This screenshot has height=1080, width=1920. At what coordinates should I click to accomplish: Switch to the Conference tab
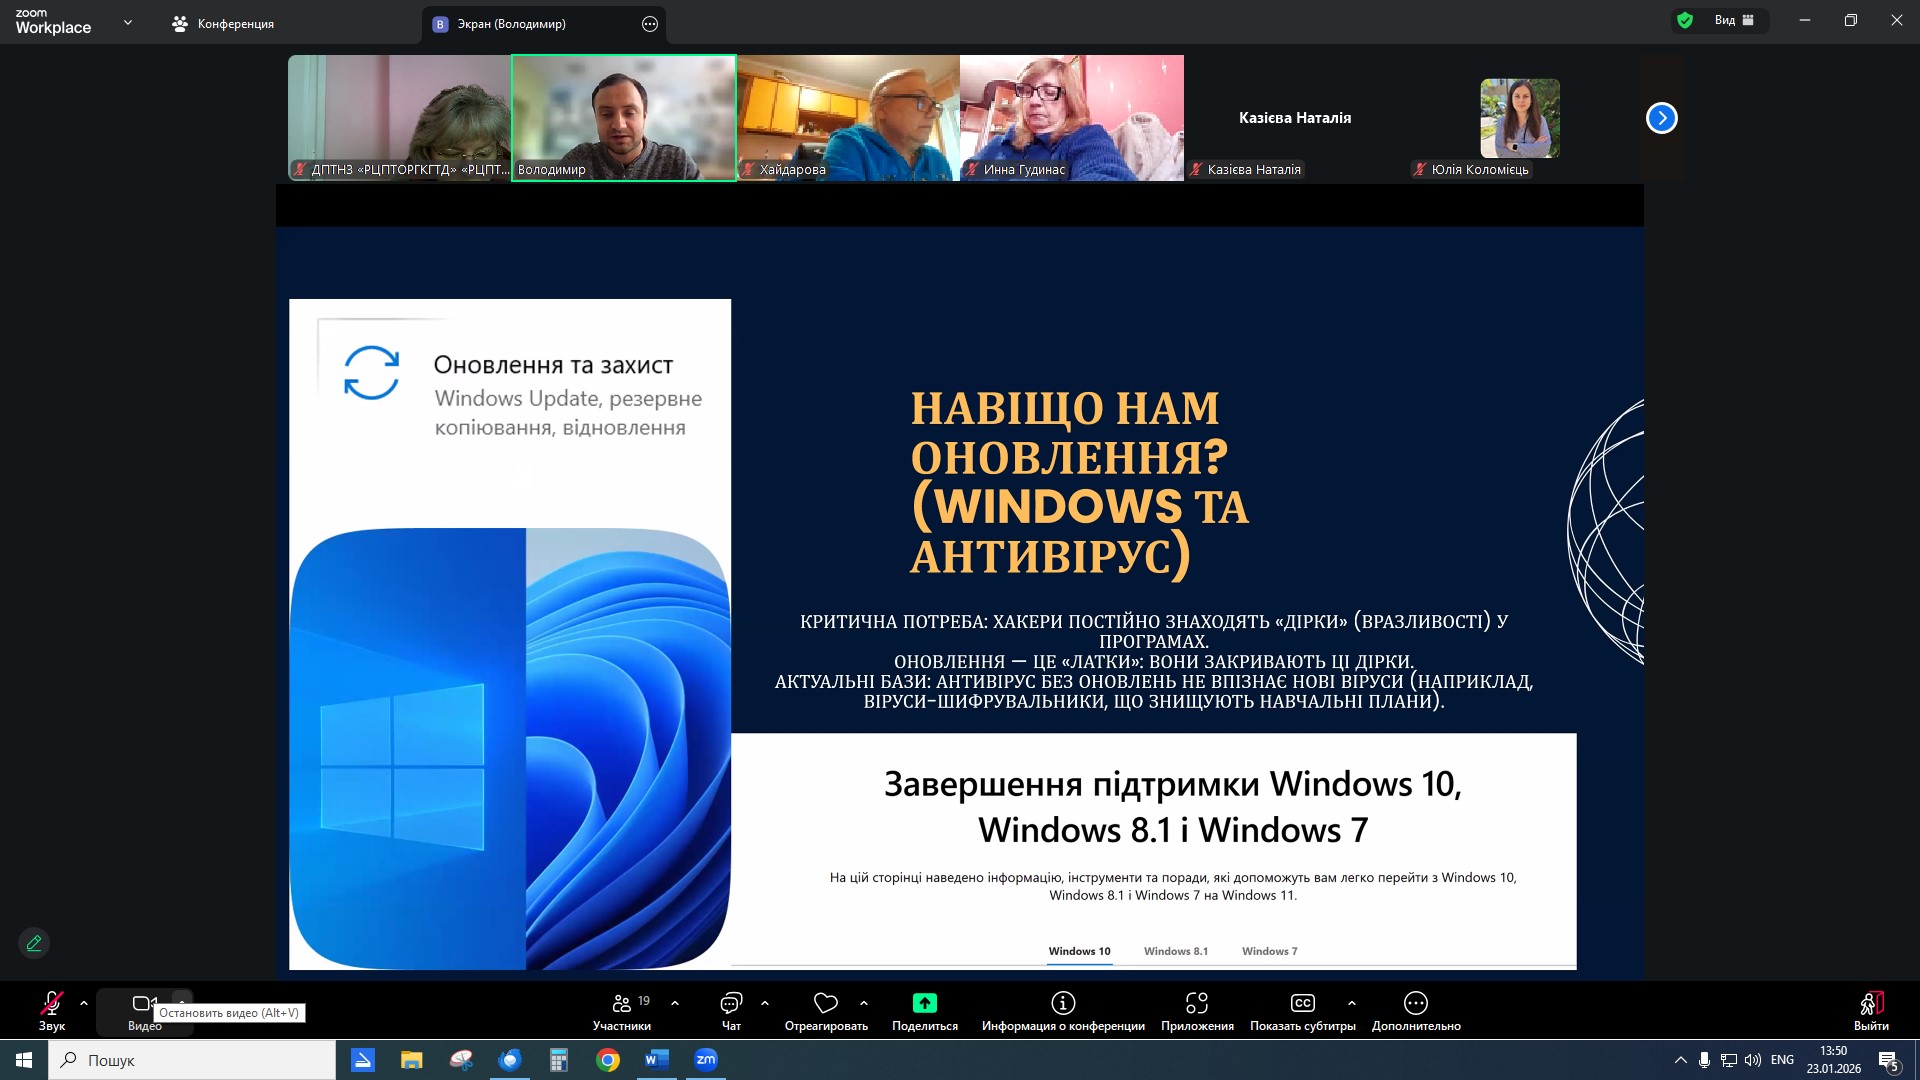pos(223,24)
